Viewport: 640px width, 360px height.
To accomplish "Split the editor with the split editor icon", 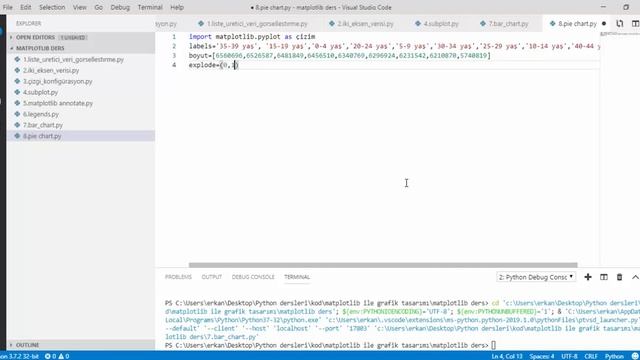I will point(635,24).
